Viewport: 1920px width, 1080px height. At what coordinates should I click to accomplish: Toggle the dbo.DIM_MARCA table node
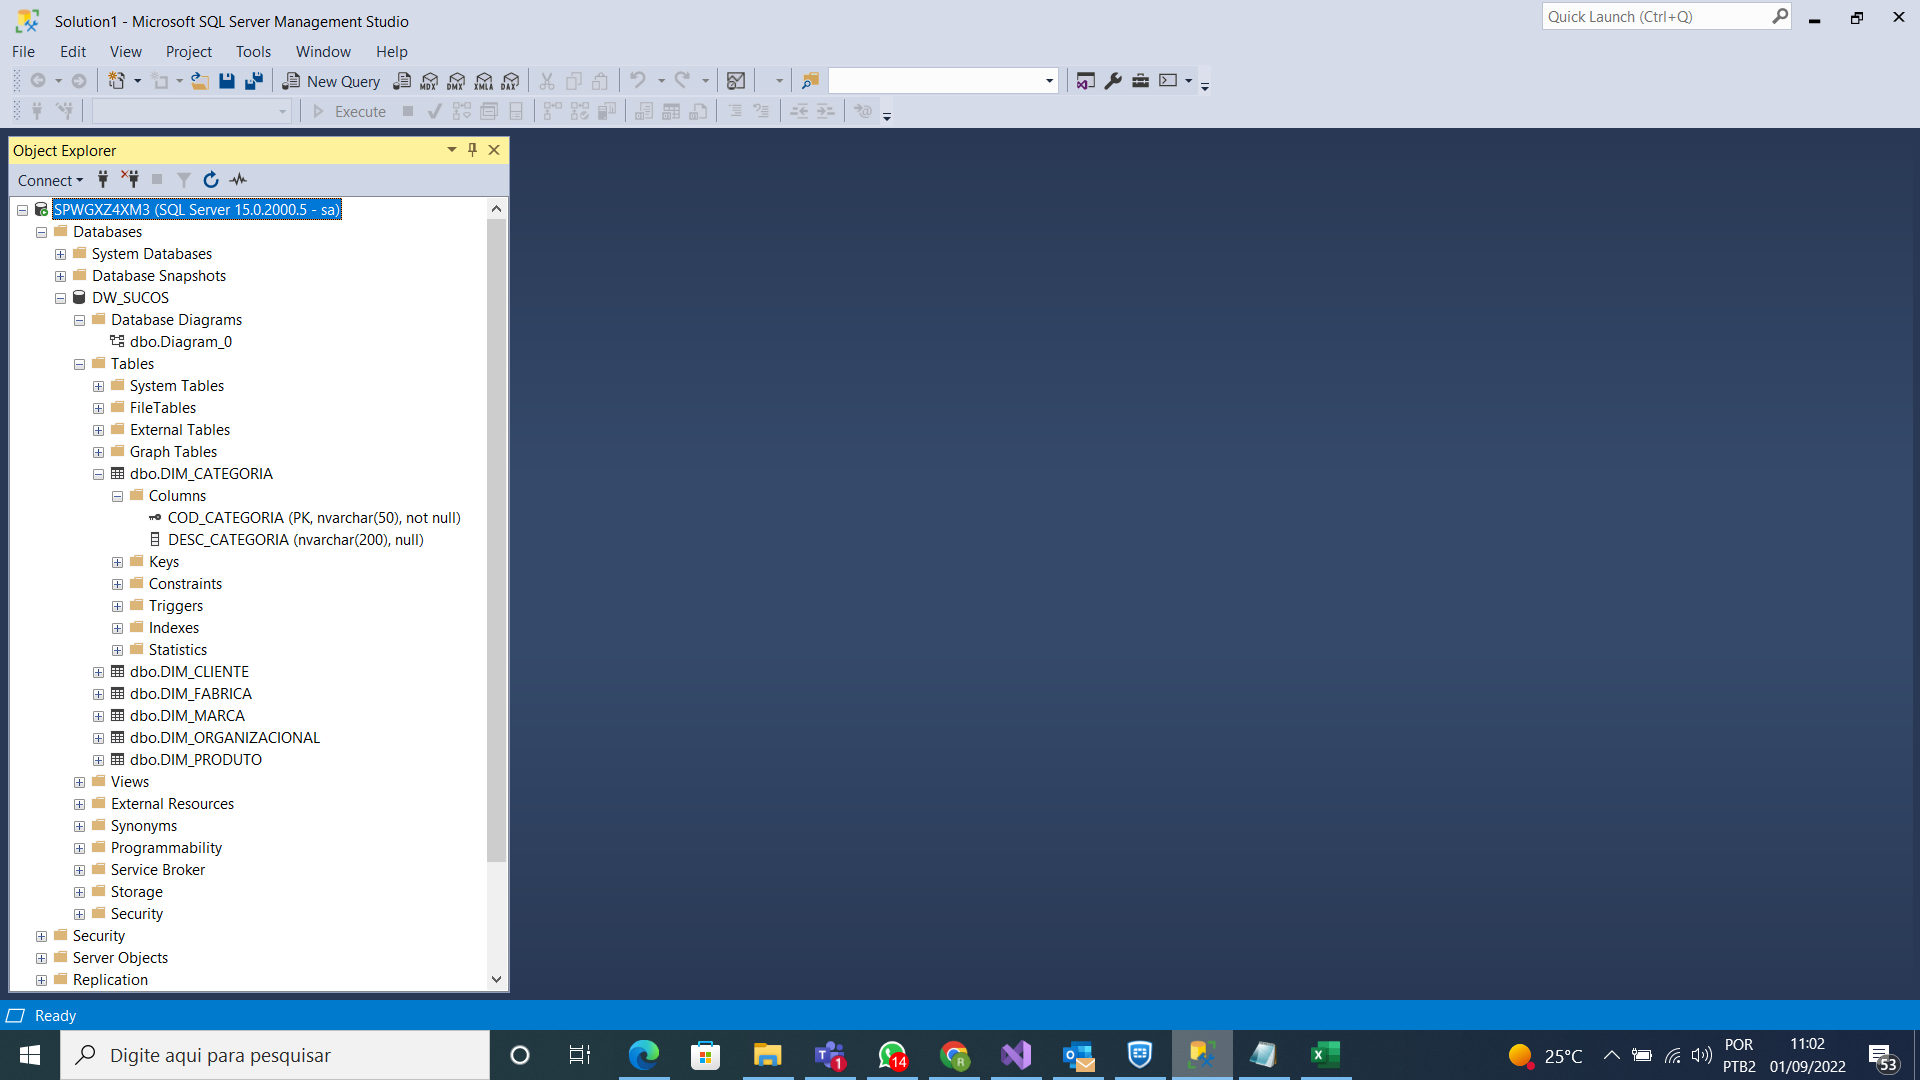[99, 715]
